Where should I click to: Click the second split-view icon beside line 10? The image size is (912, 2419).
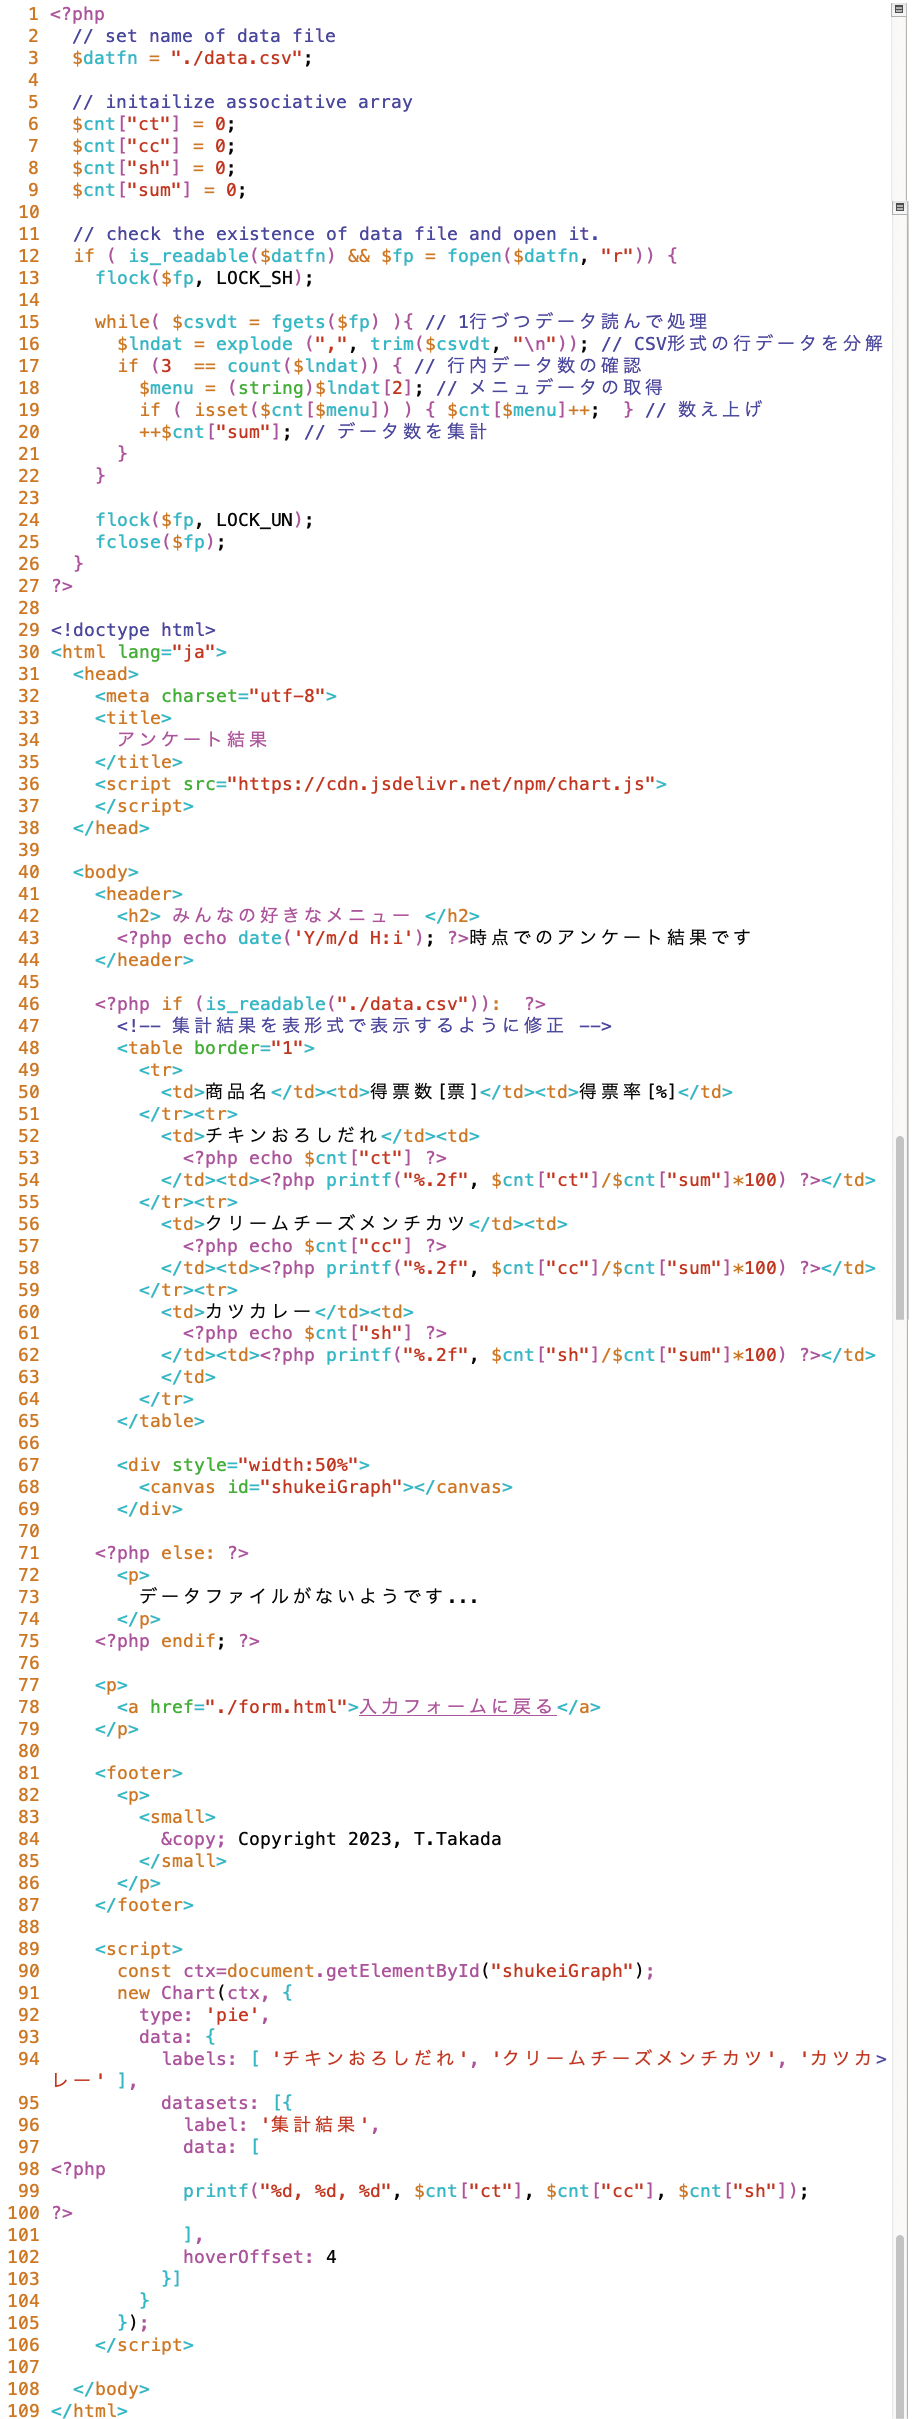tap(899, 207)
